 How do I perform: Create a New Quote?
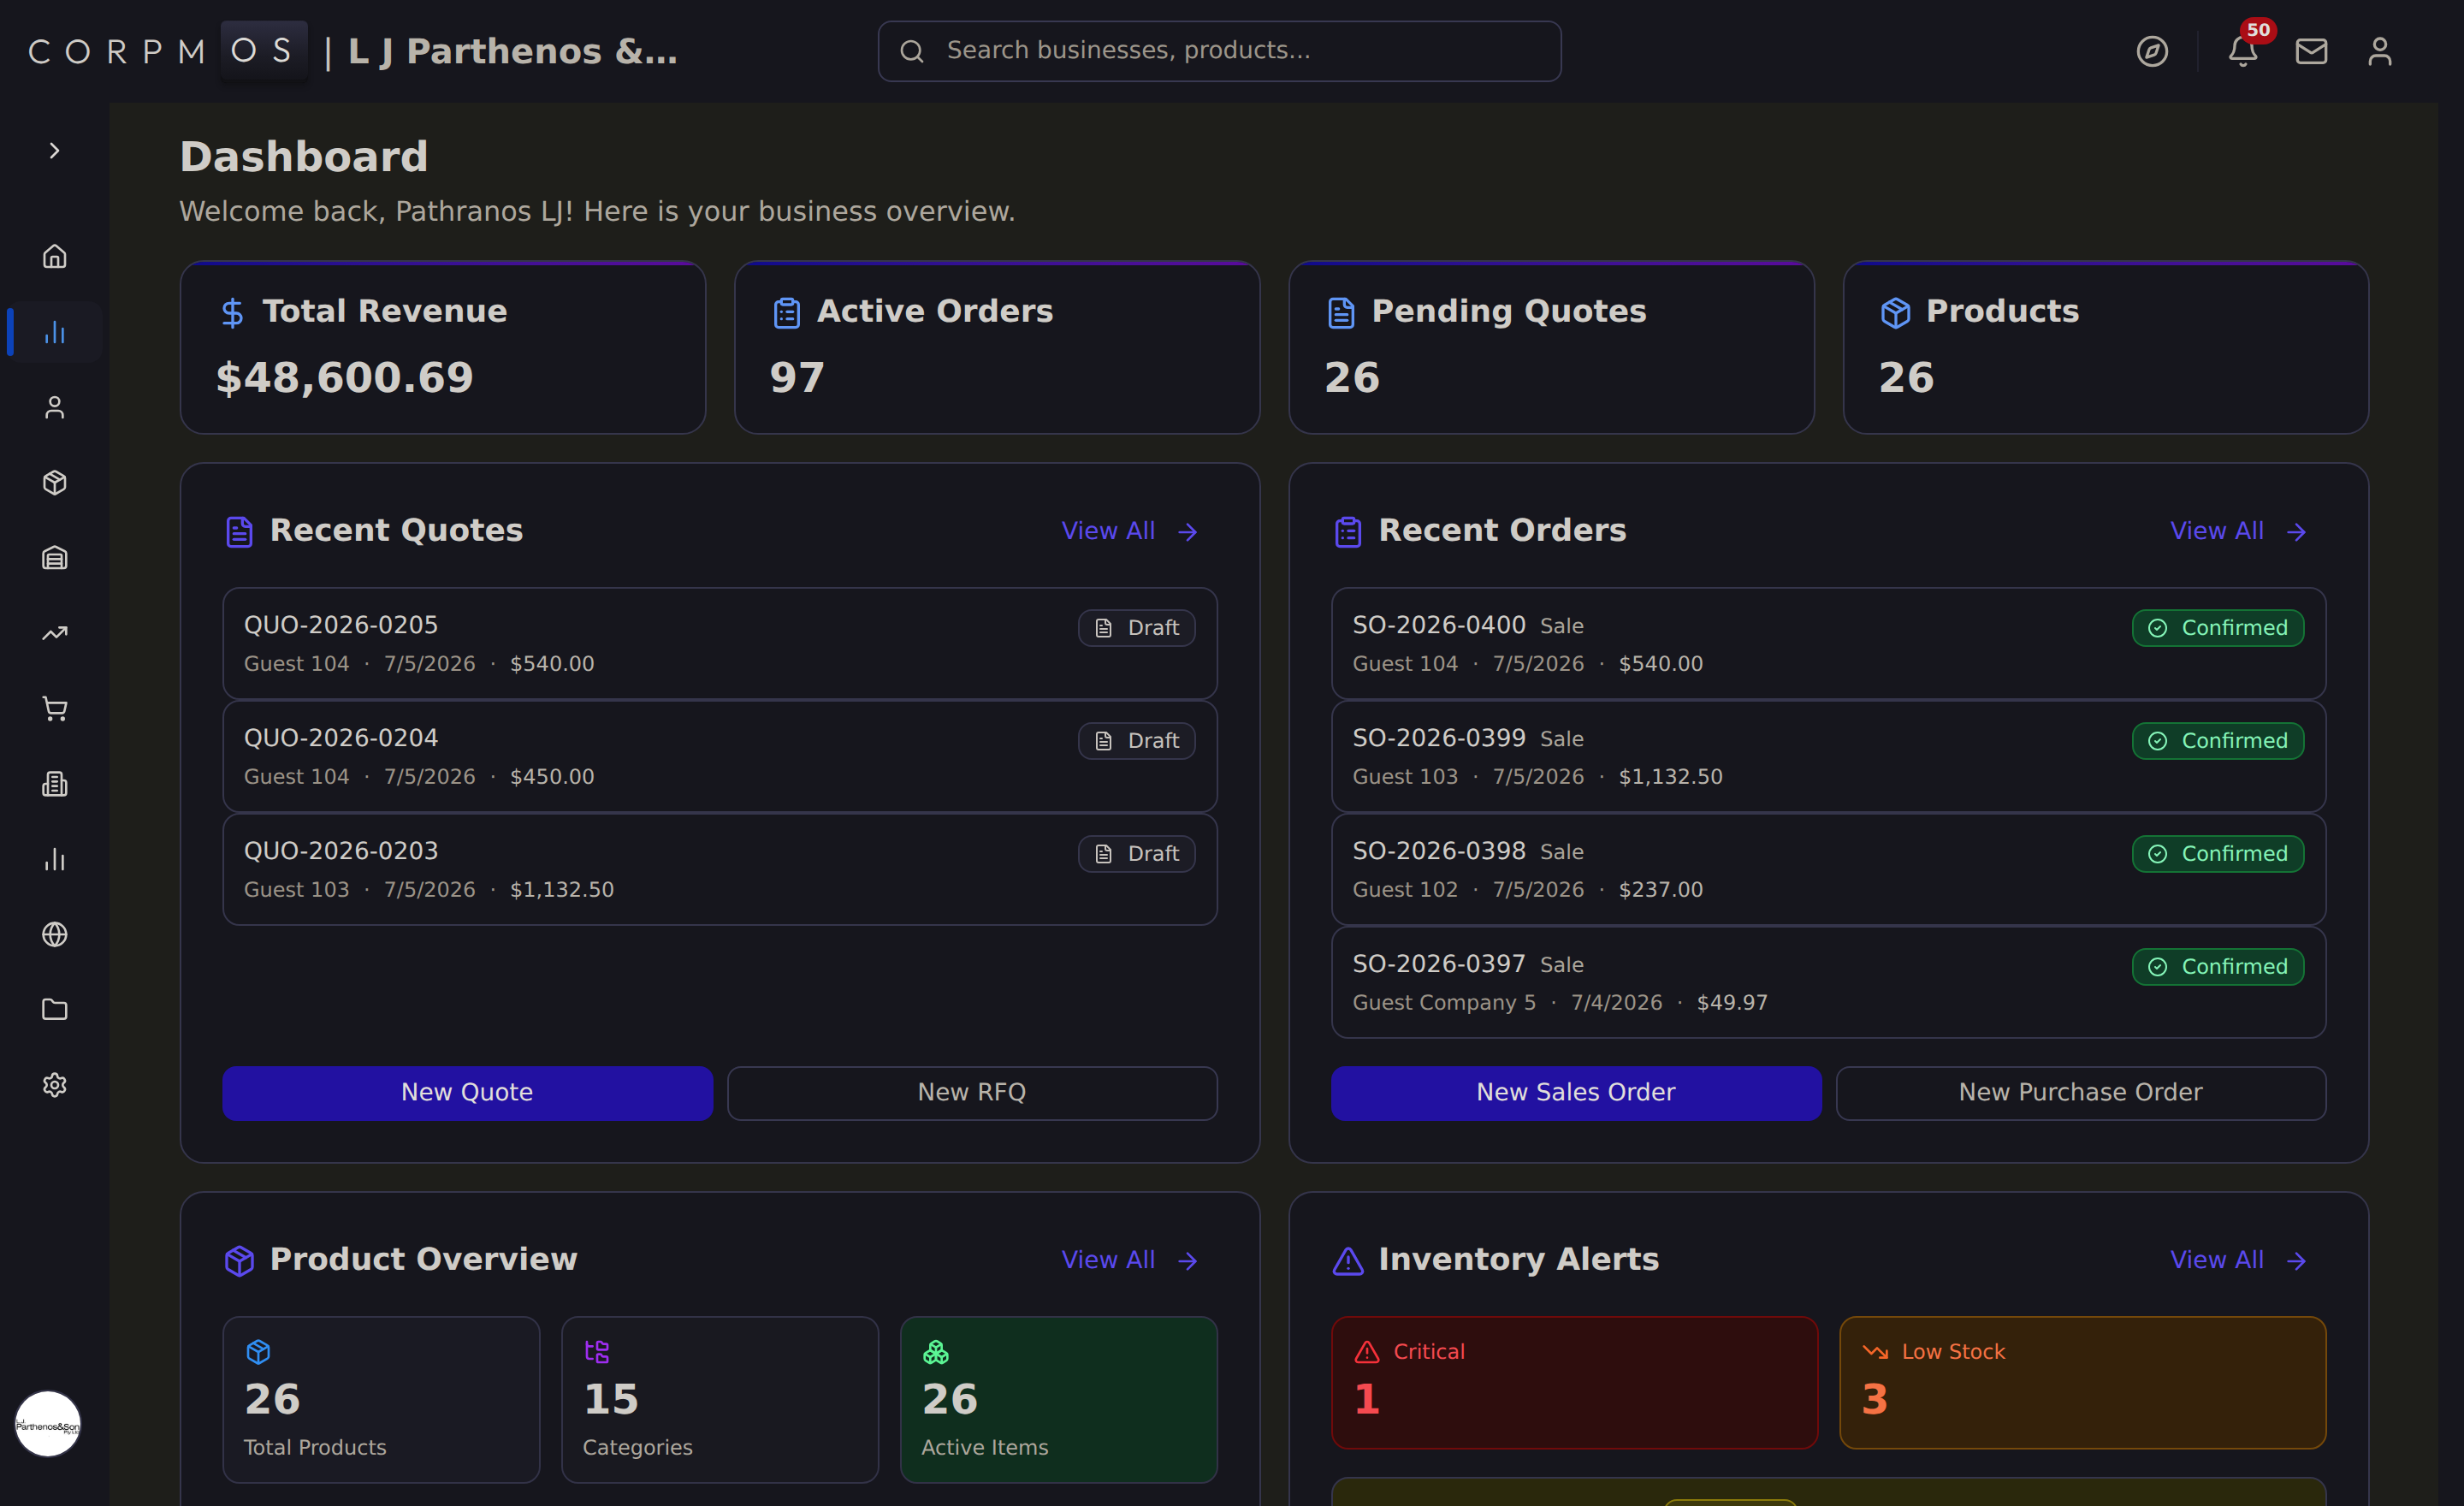467,1093
